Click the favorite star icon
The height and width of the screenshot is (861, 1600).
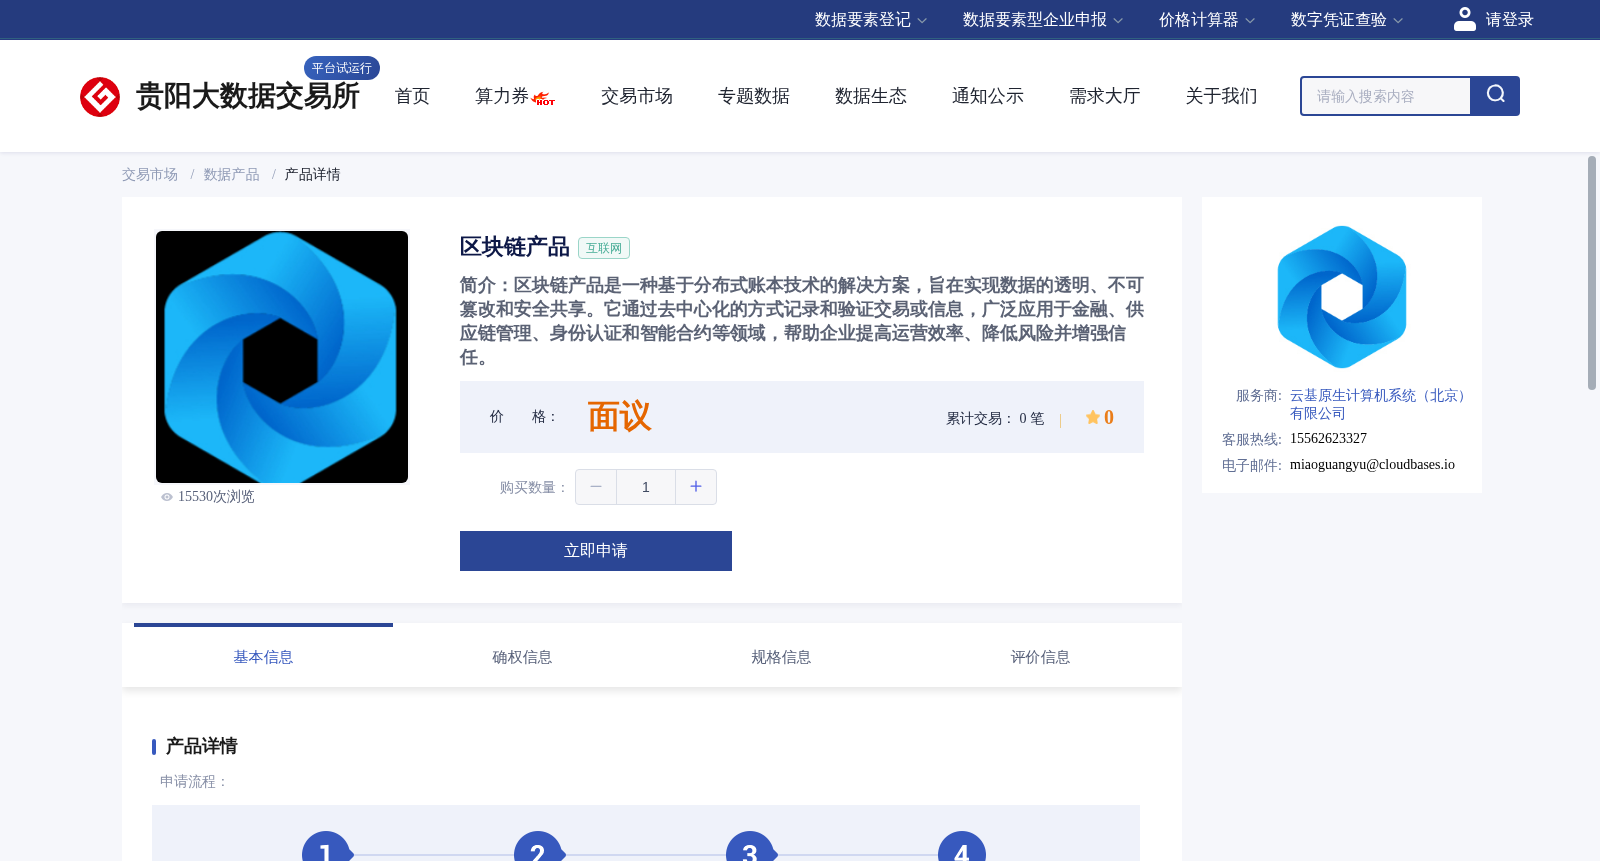(x=1093, y=417)
